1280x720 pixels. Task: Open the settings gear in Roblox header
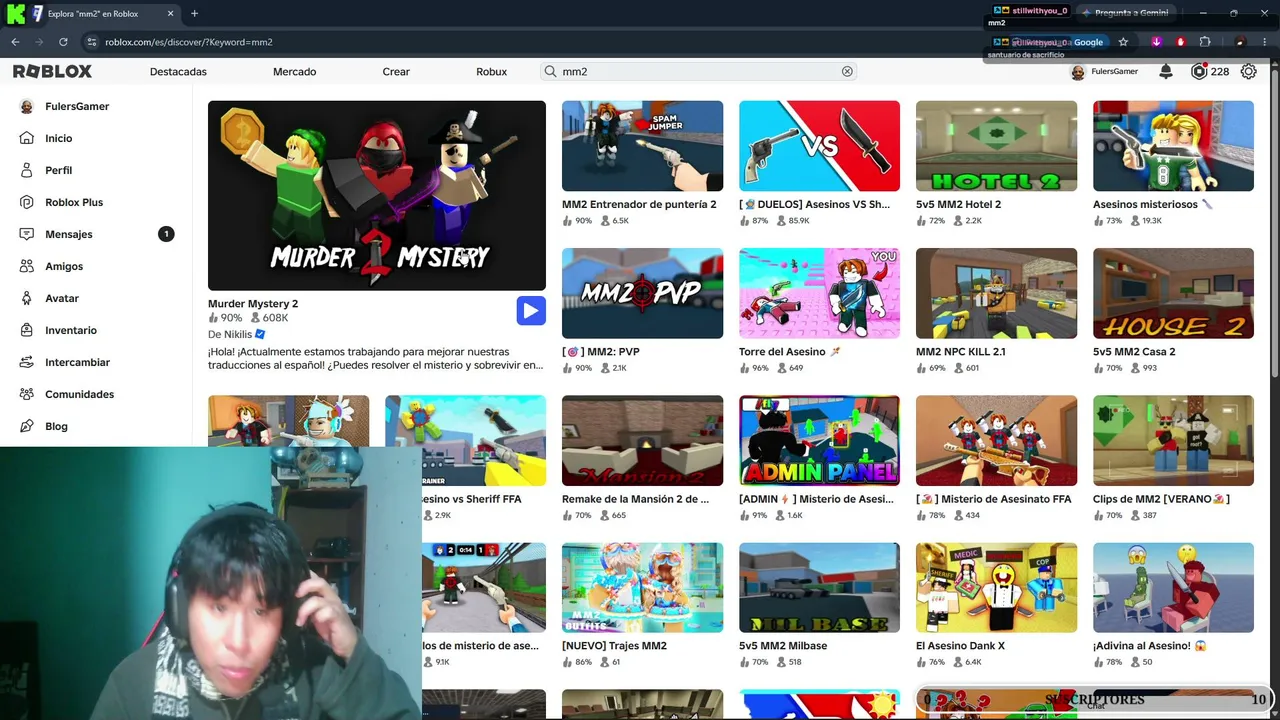[1248, 72]
